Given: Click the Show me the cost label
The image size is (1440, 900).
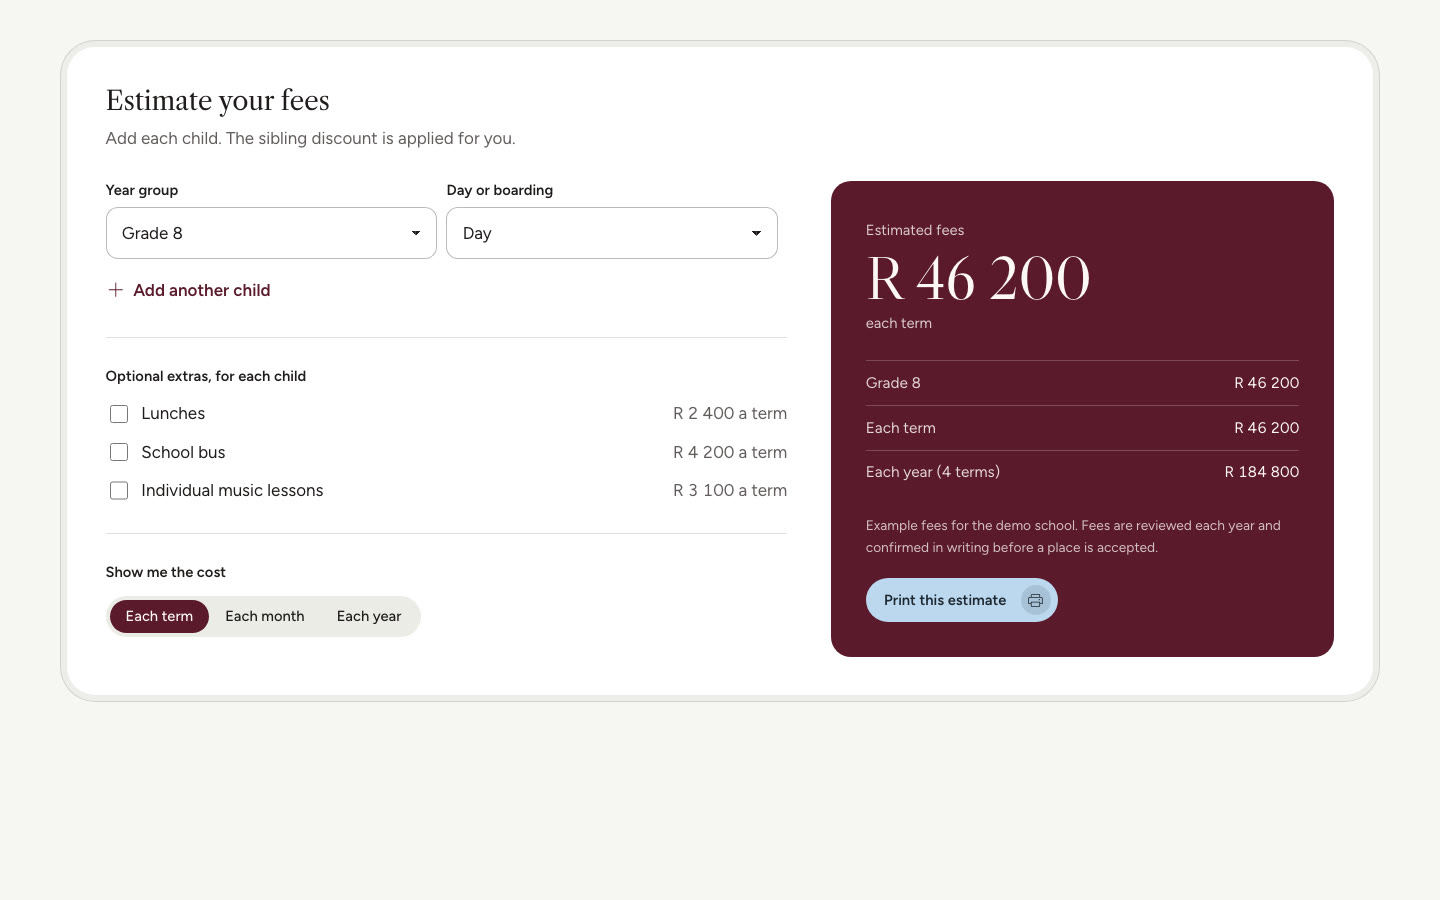Looking at the screenshot, I should tap(166, 572).
